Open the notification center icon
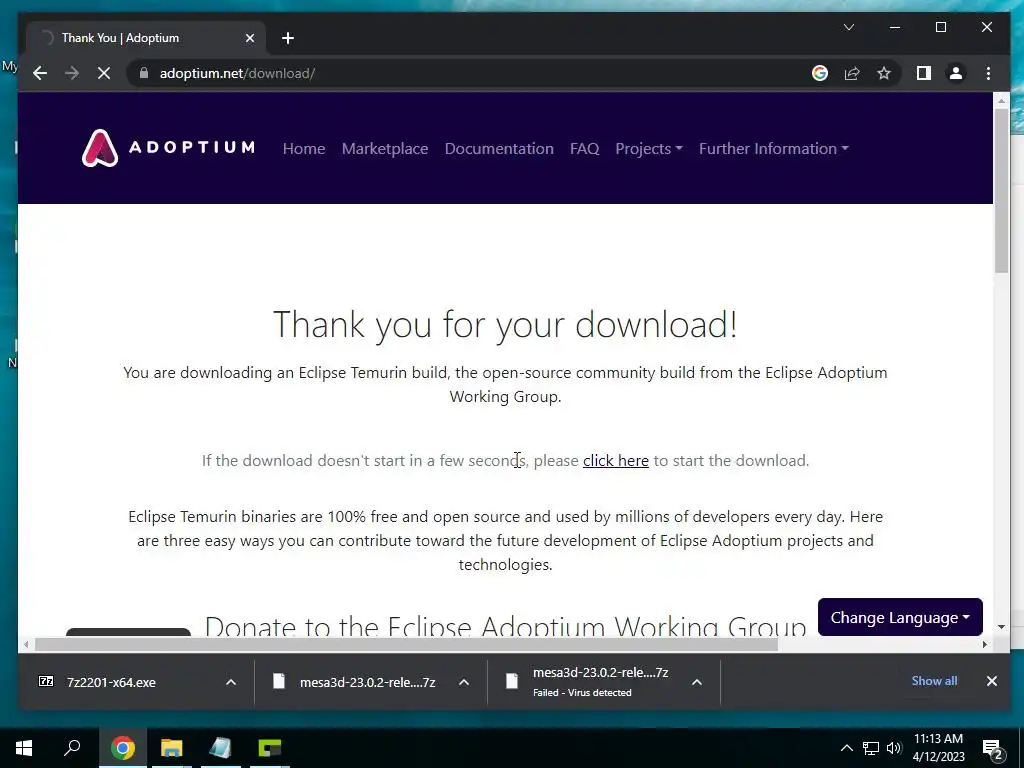Viewport: 1024px width, 768px height. click(x=993, y=748)
